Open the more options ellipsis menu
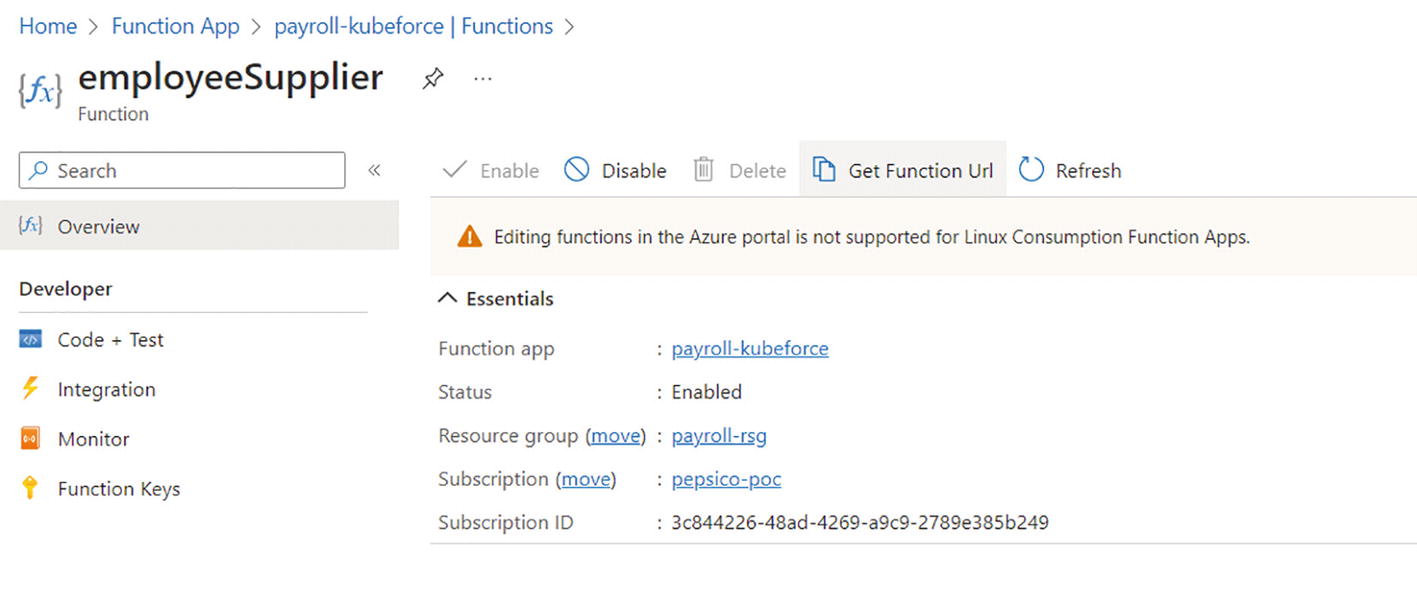 (483, 79)
